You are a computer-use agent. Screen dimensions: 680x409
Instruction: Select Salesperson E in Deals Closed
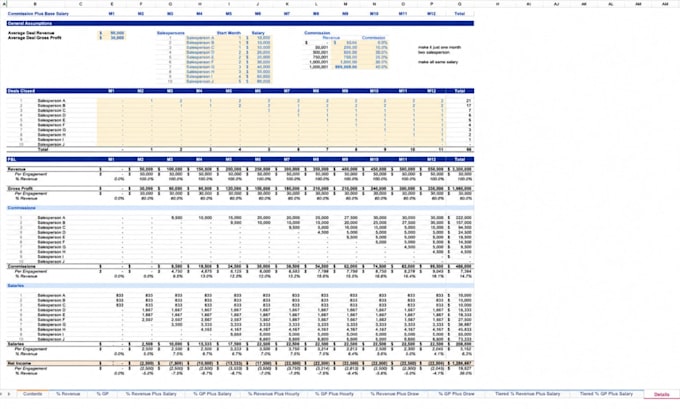tap(51, 120)
